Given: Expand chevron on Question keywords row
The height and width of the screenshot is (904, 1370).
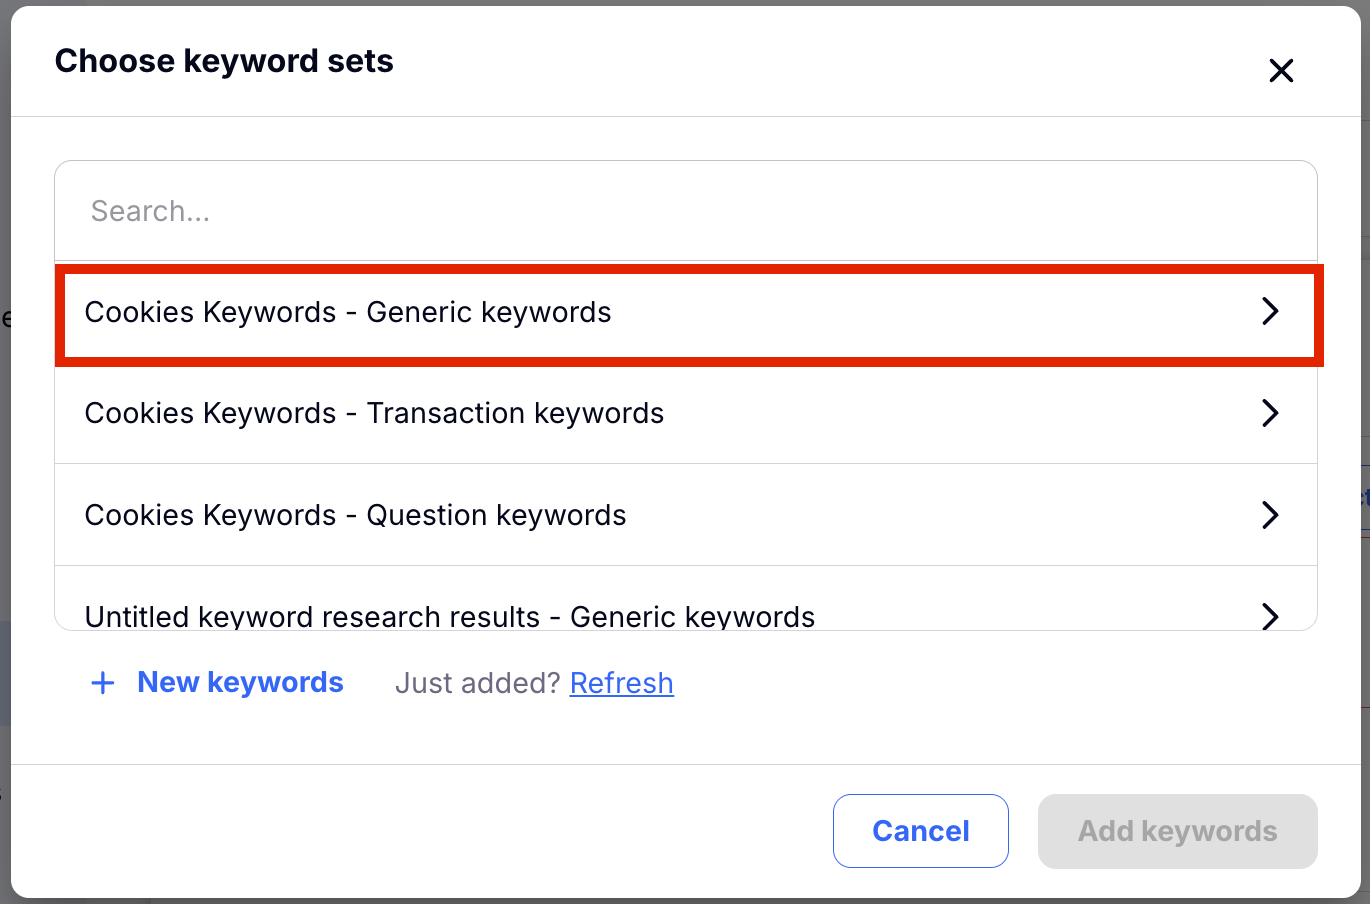Looking at the screenshot, I should click(1270, 515).
